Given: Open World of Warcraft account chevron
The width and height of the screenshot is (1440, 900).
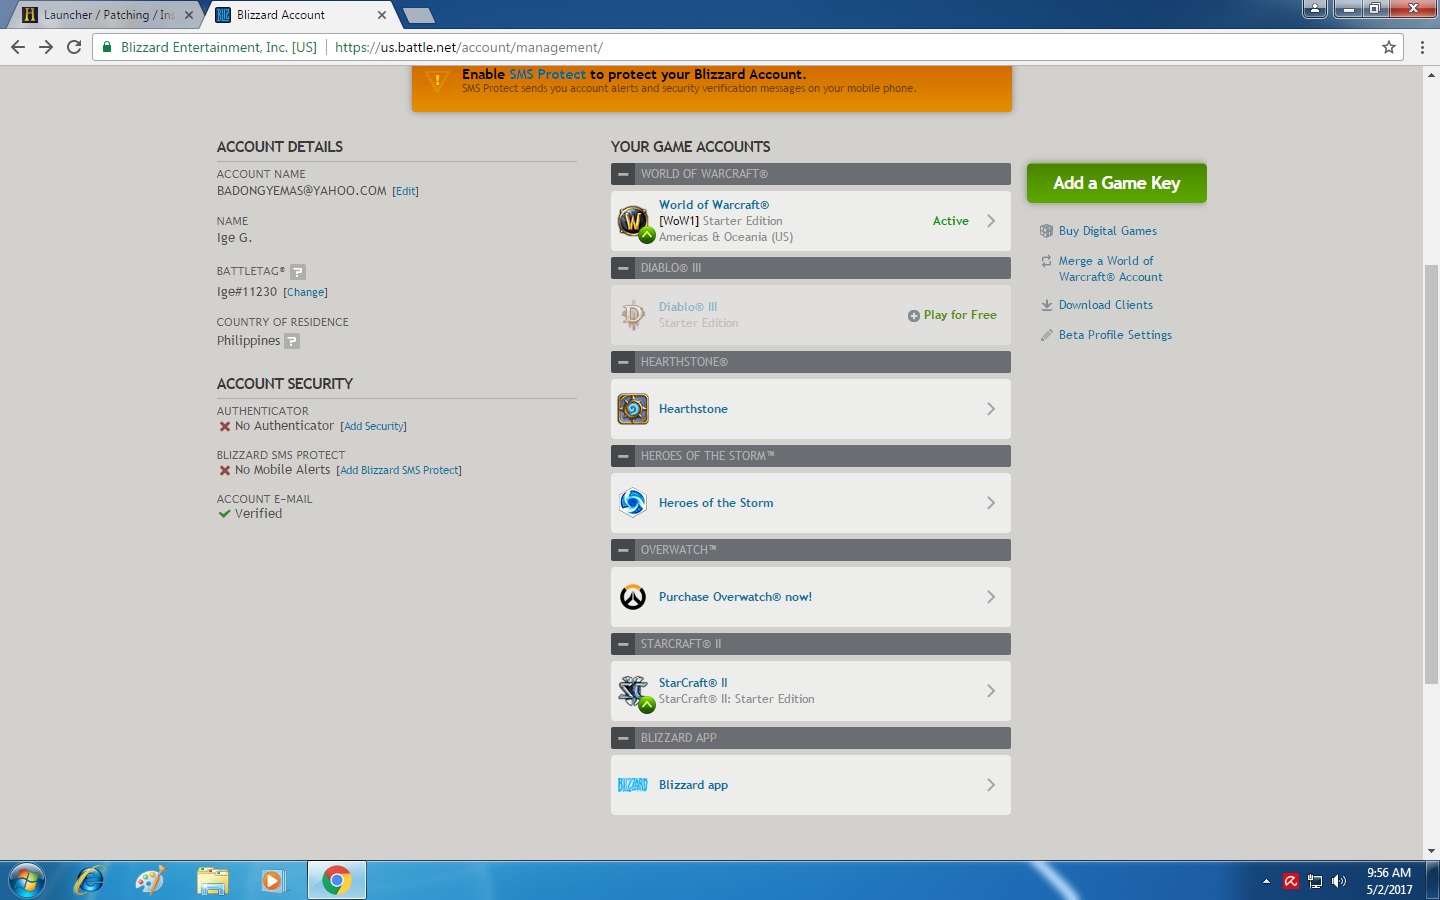Looking at the screenshot, I should click(991, 221).
